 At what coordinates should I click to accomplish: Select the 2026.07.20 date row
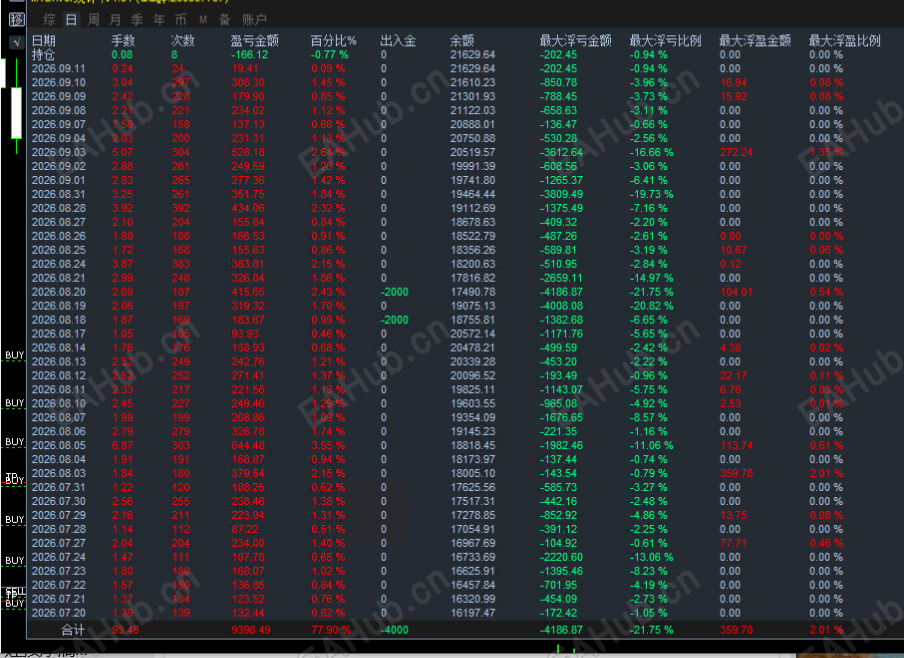pyautogui.click(x=59, y=613)
